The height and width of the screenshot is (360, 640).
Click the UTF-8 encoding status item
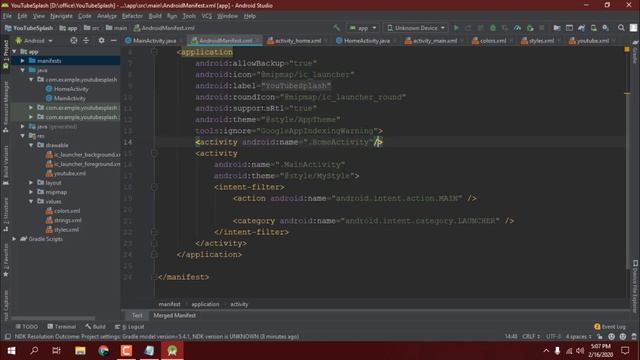click(554, 337)
